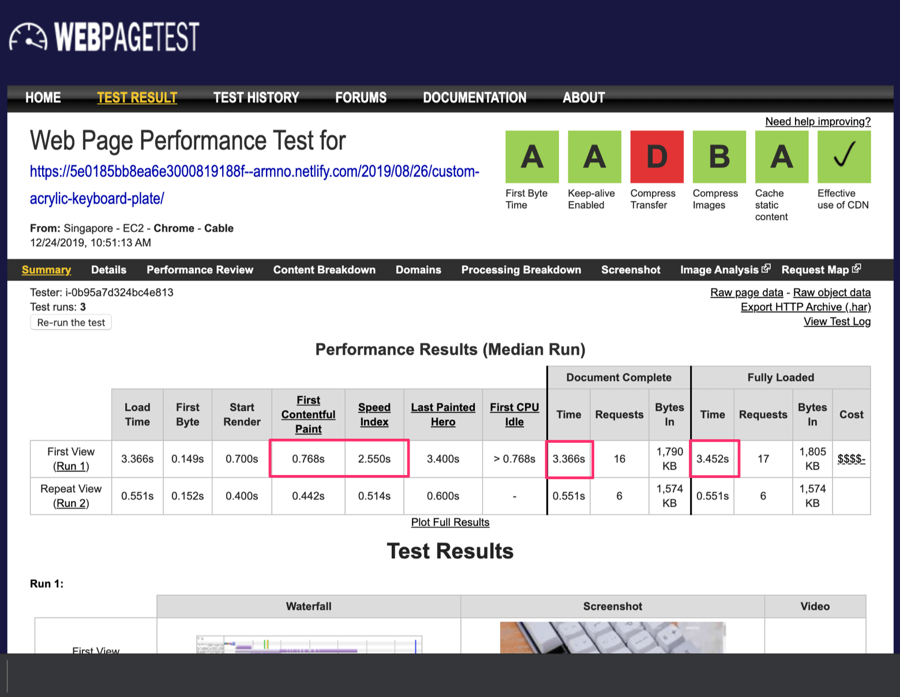Screen dimensions: 900x697
Task: Click the Effective use of CDN checkmark
Action: pyautogui.click(x=844, y=157)
